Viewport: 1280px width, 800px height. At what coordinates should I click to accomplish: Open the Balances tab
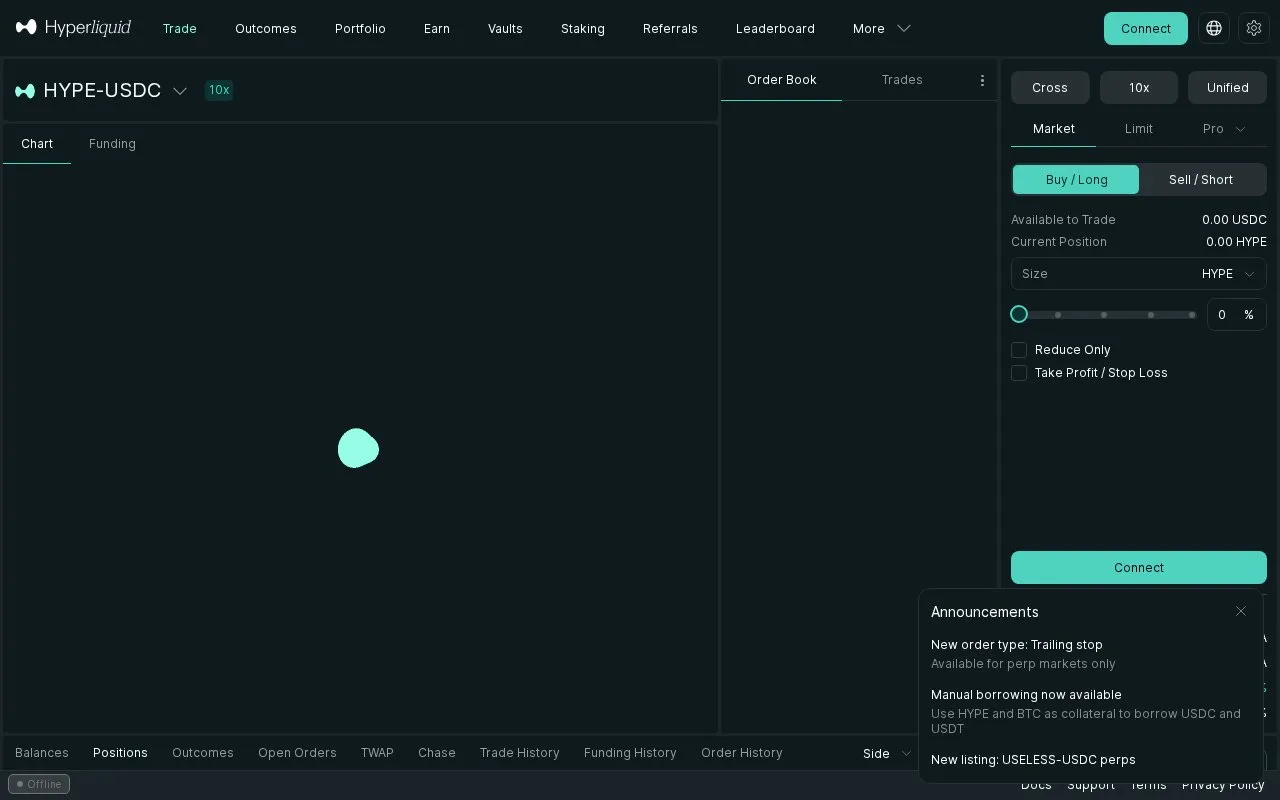click(42, 753)
